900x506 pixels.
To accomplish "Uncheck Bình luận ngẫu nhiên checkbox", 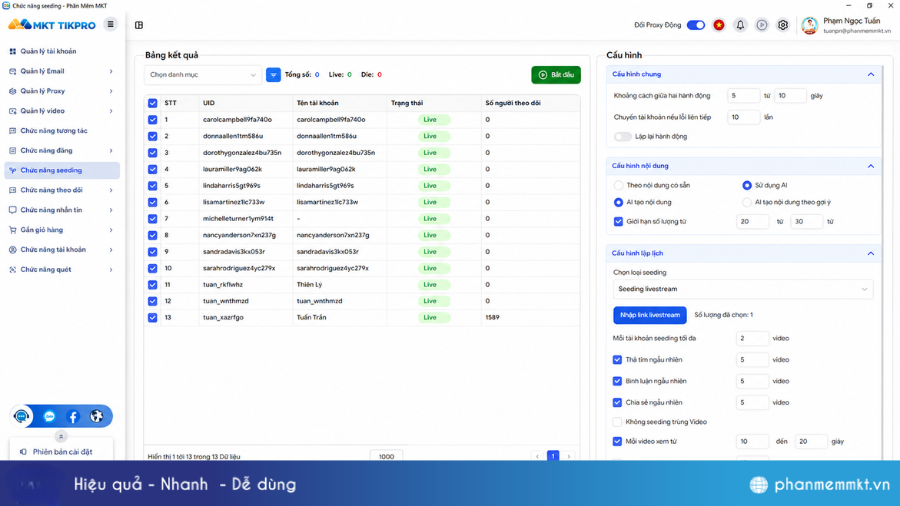I will click(x=617, y=381).
